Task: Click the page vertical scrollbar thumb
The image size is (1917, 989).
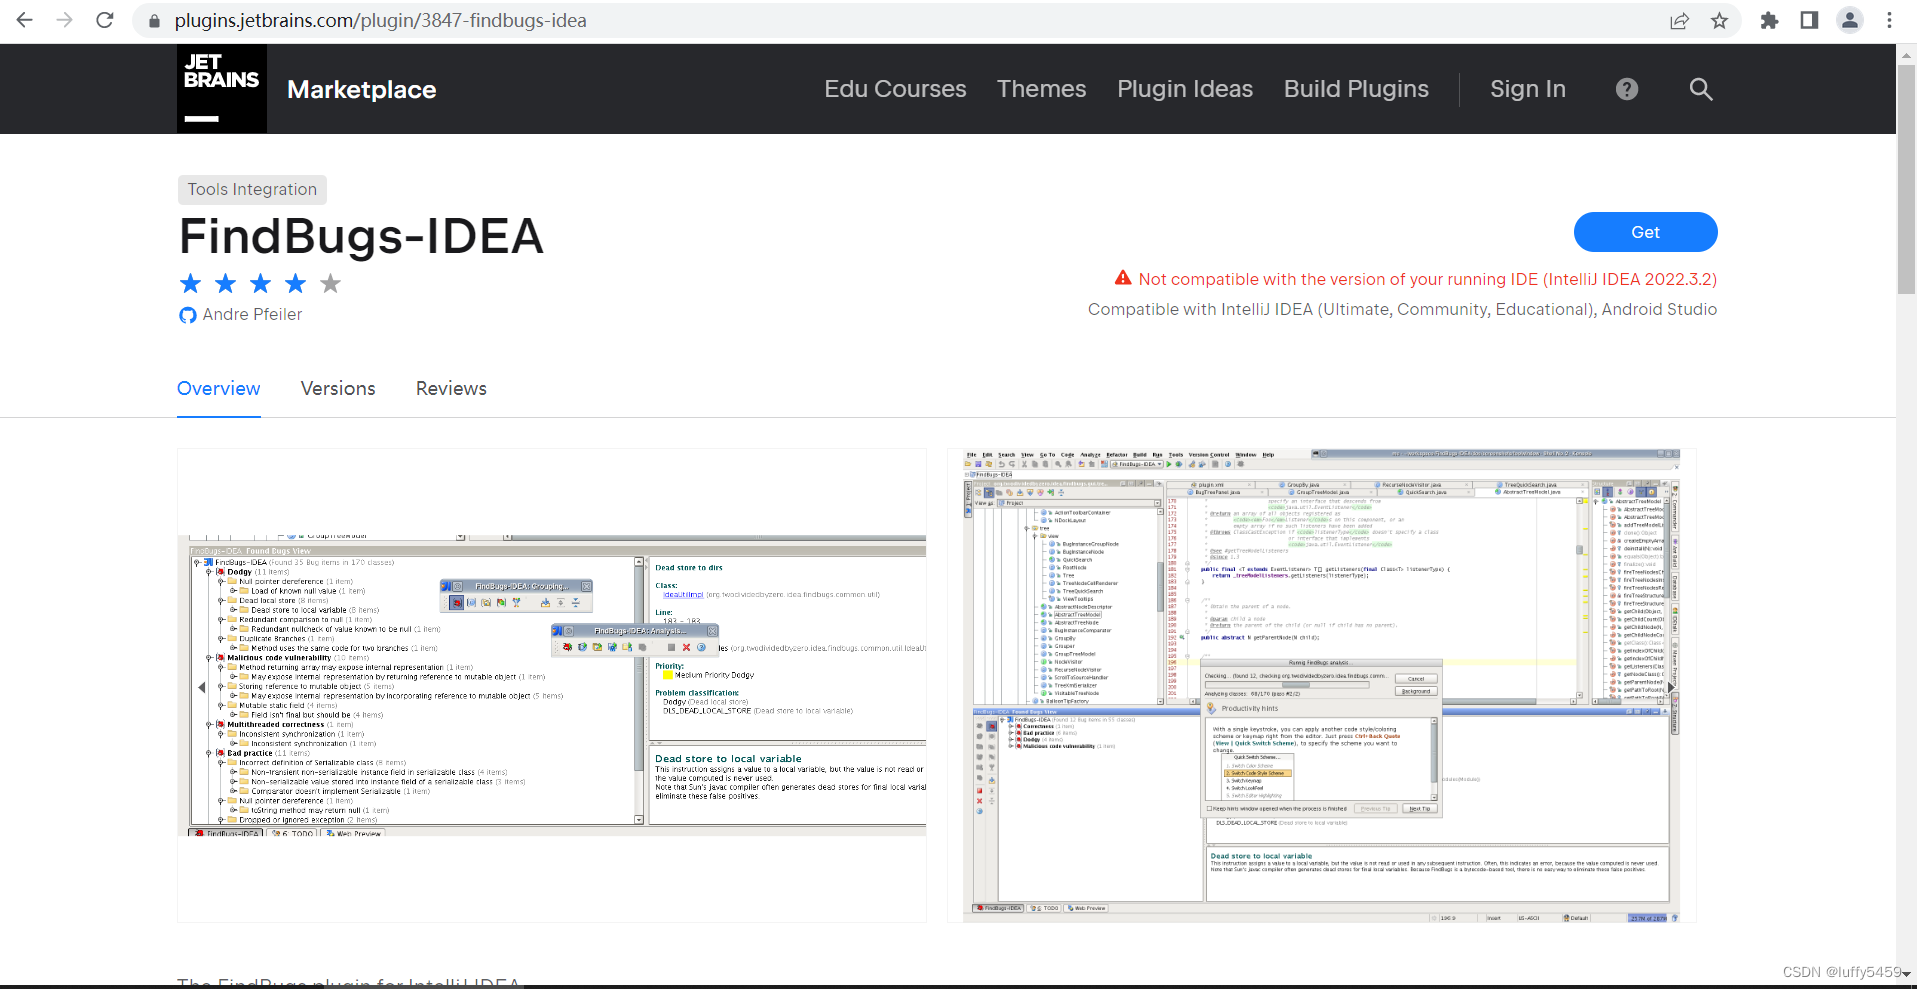Action: (x=1906, y=180)
